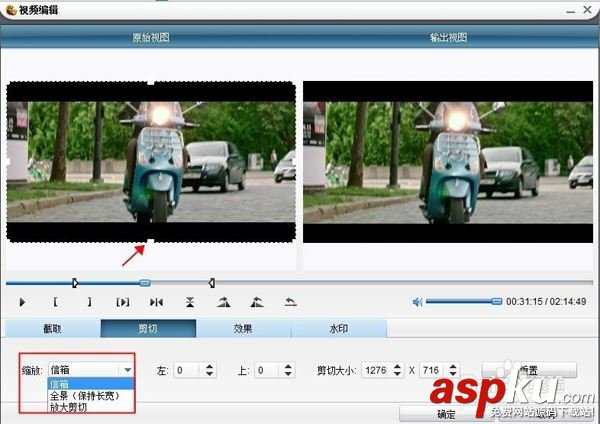Screen dimensions: 600x424
Task: Increase the 上 value with up arrow
Action: tap(288, 367)
